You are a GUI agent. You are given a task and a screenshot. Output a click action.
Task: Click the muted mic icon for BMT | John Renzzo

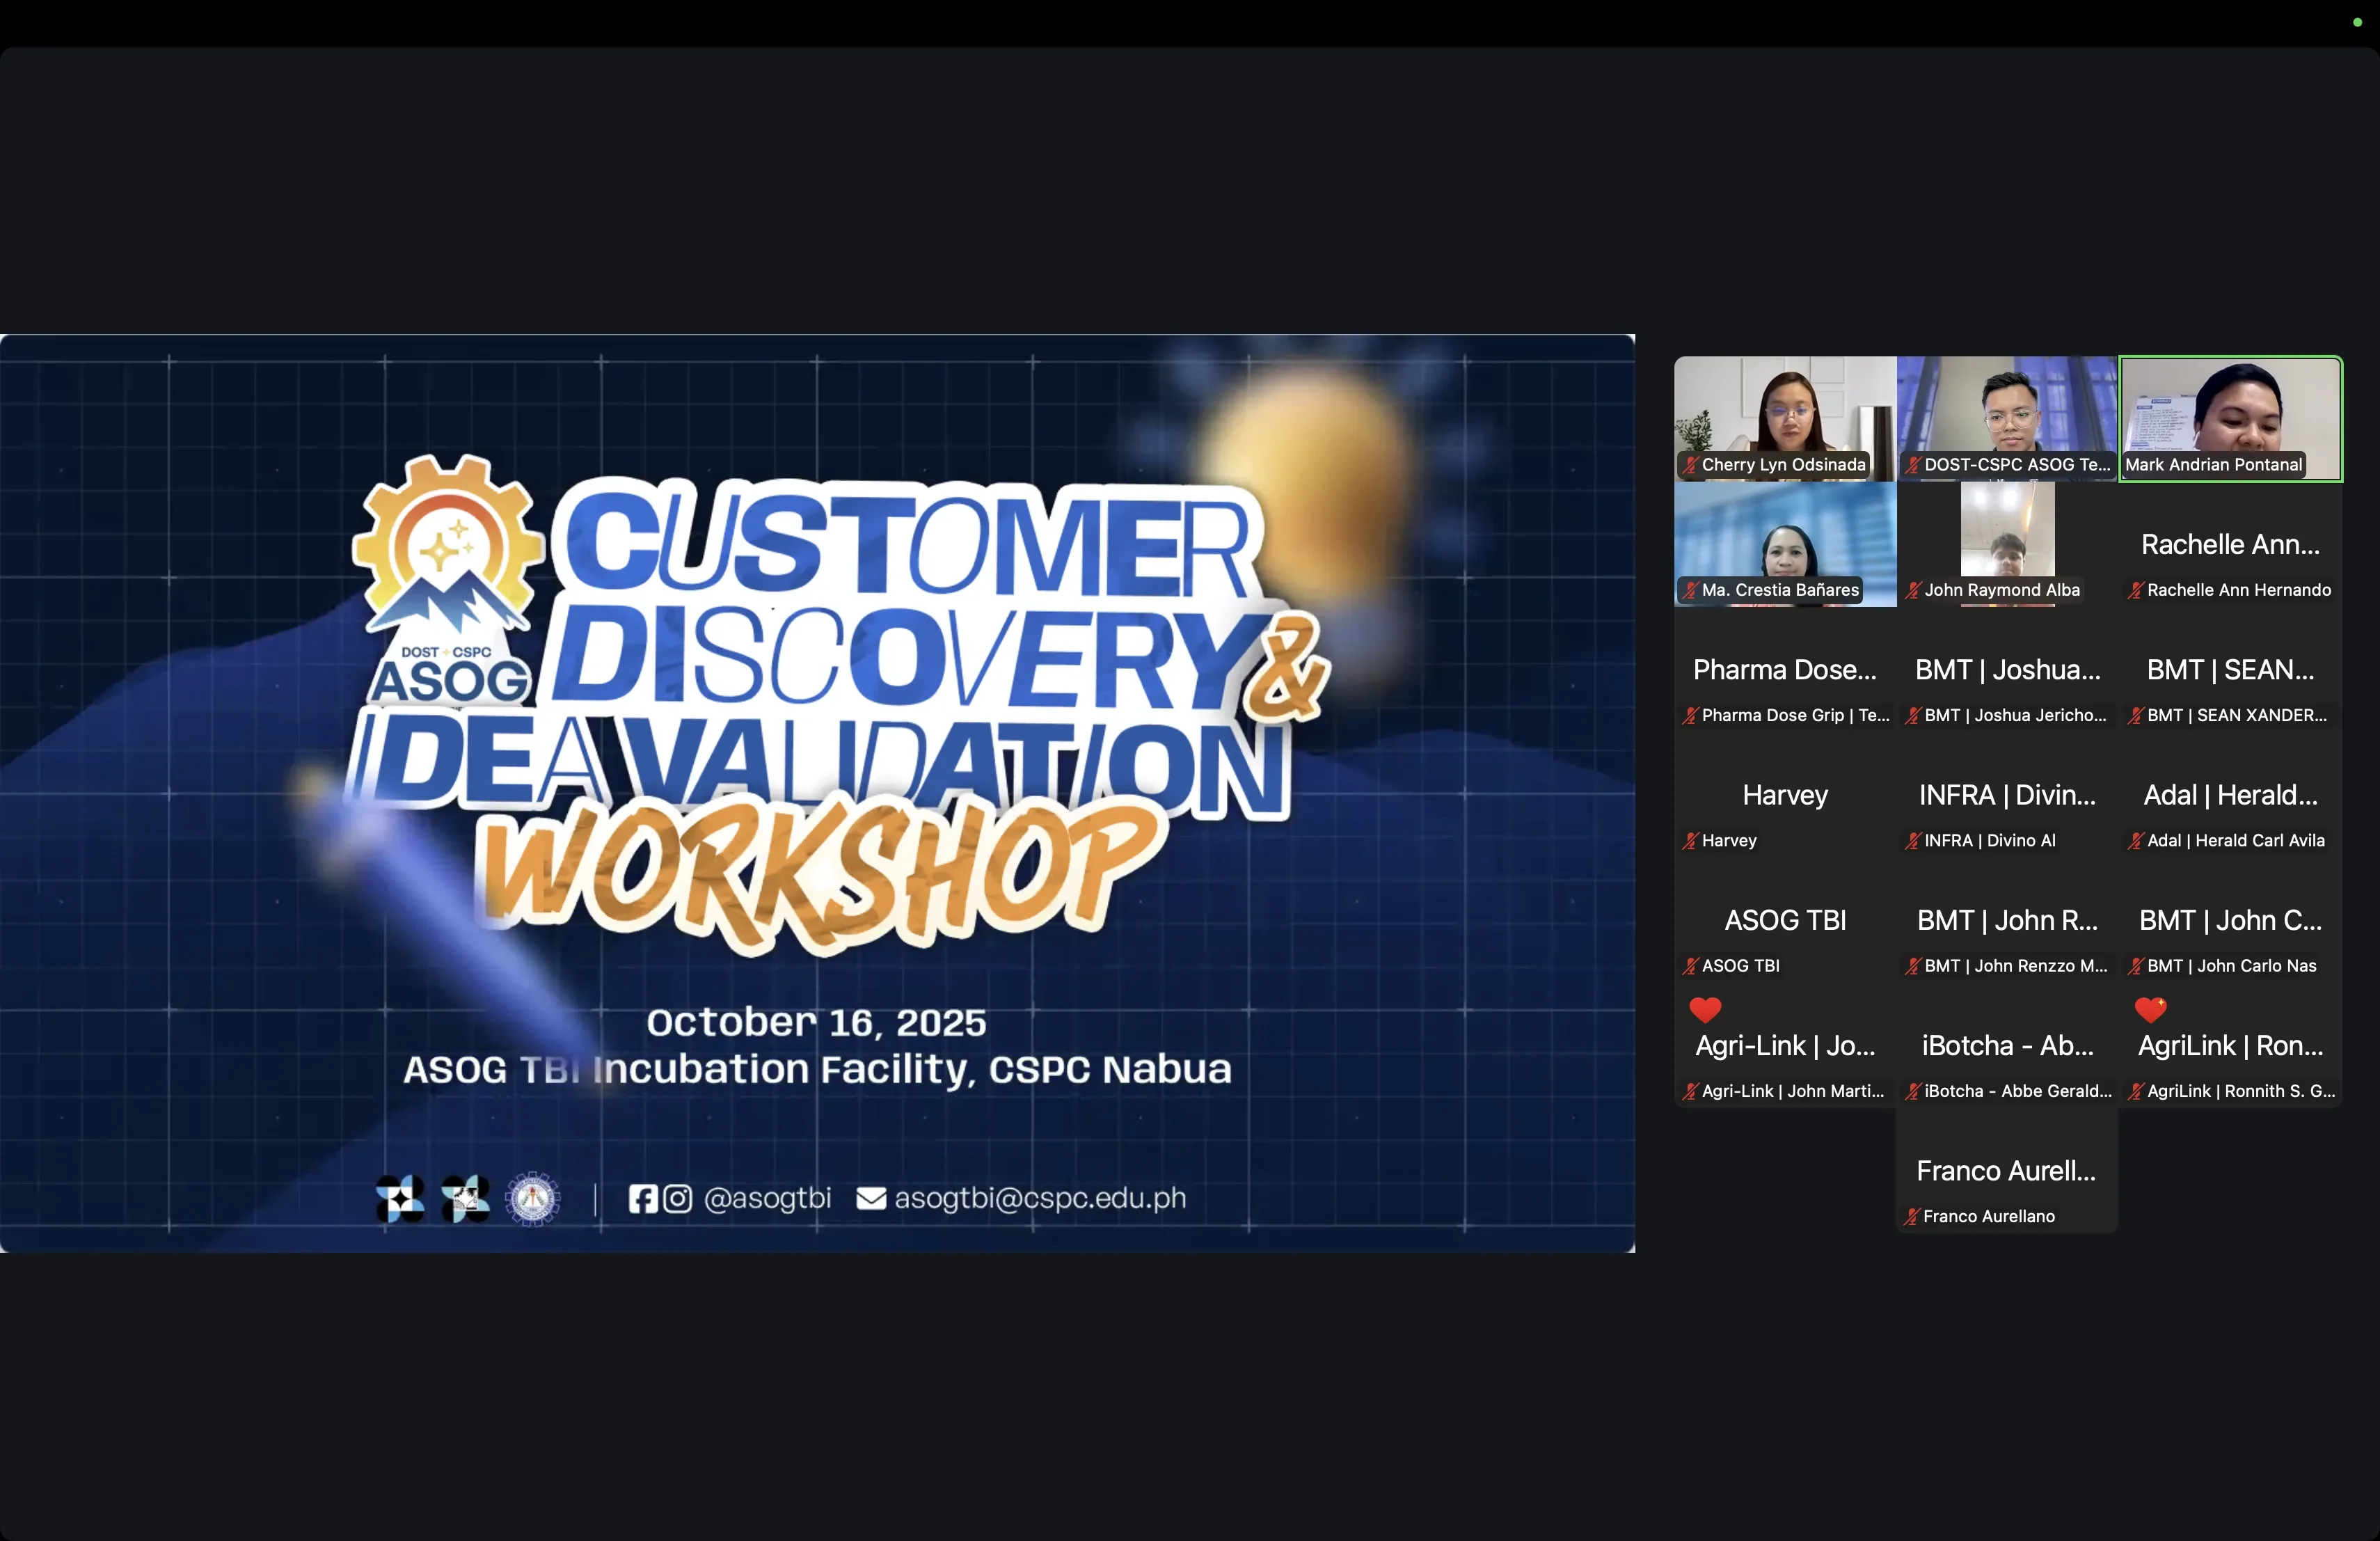pos(1913,966)
